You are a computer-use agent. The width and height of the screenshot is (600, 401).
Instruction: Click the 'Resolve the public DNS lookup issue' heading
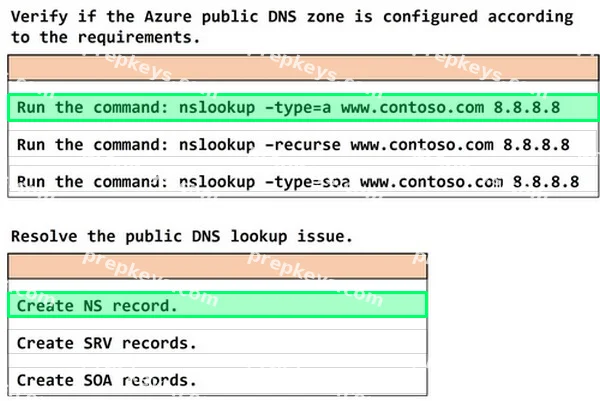coord(181,236)
